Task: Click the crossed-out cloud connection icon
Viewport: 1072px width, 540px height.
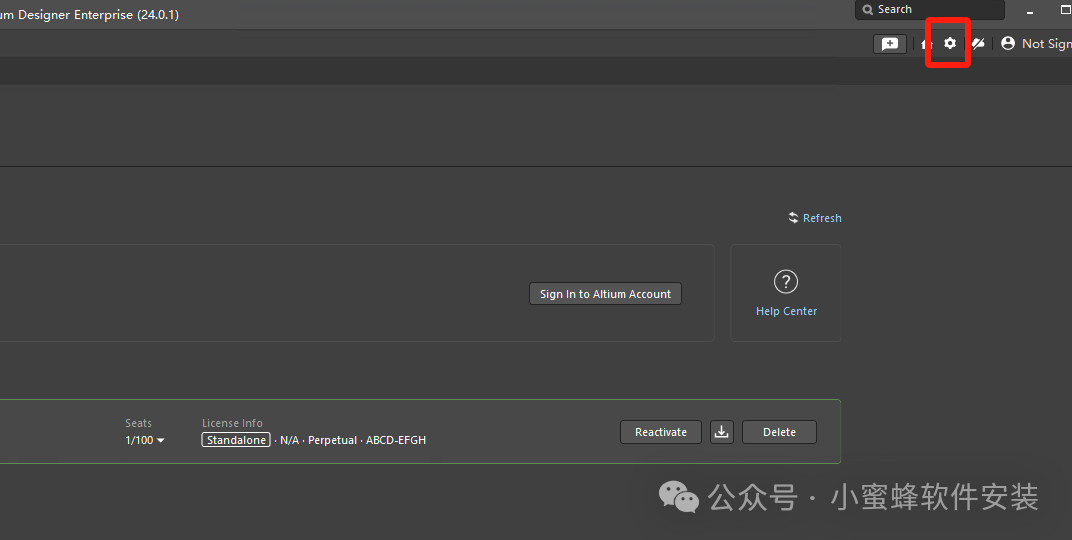Action: tap(978, 44)
